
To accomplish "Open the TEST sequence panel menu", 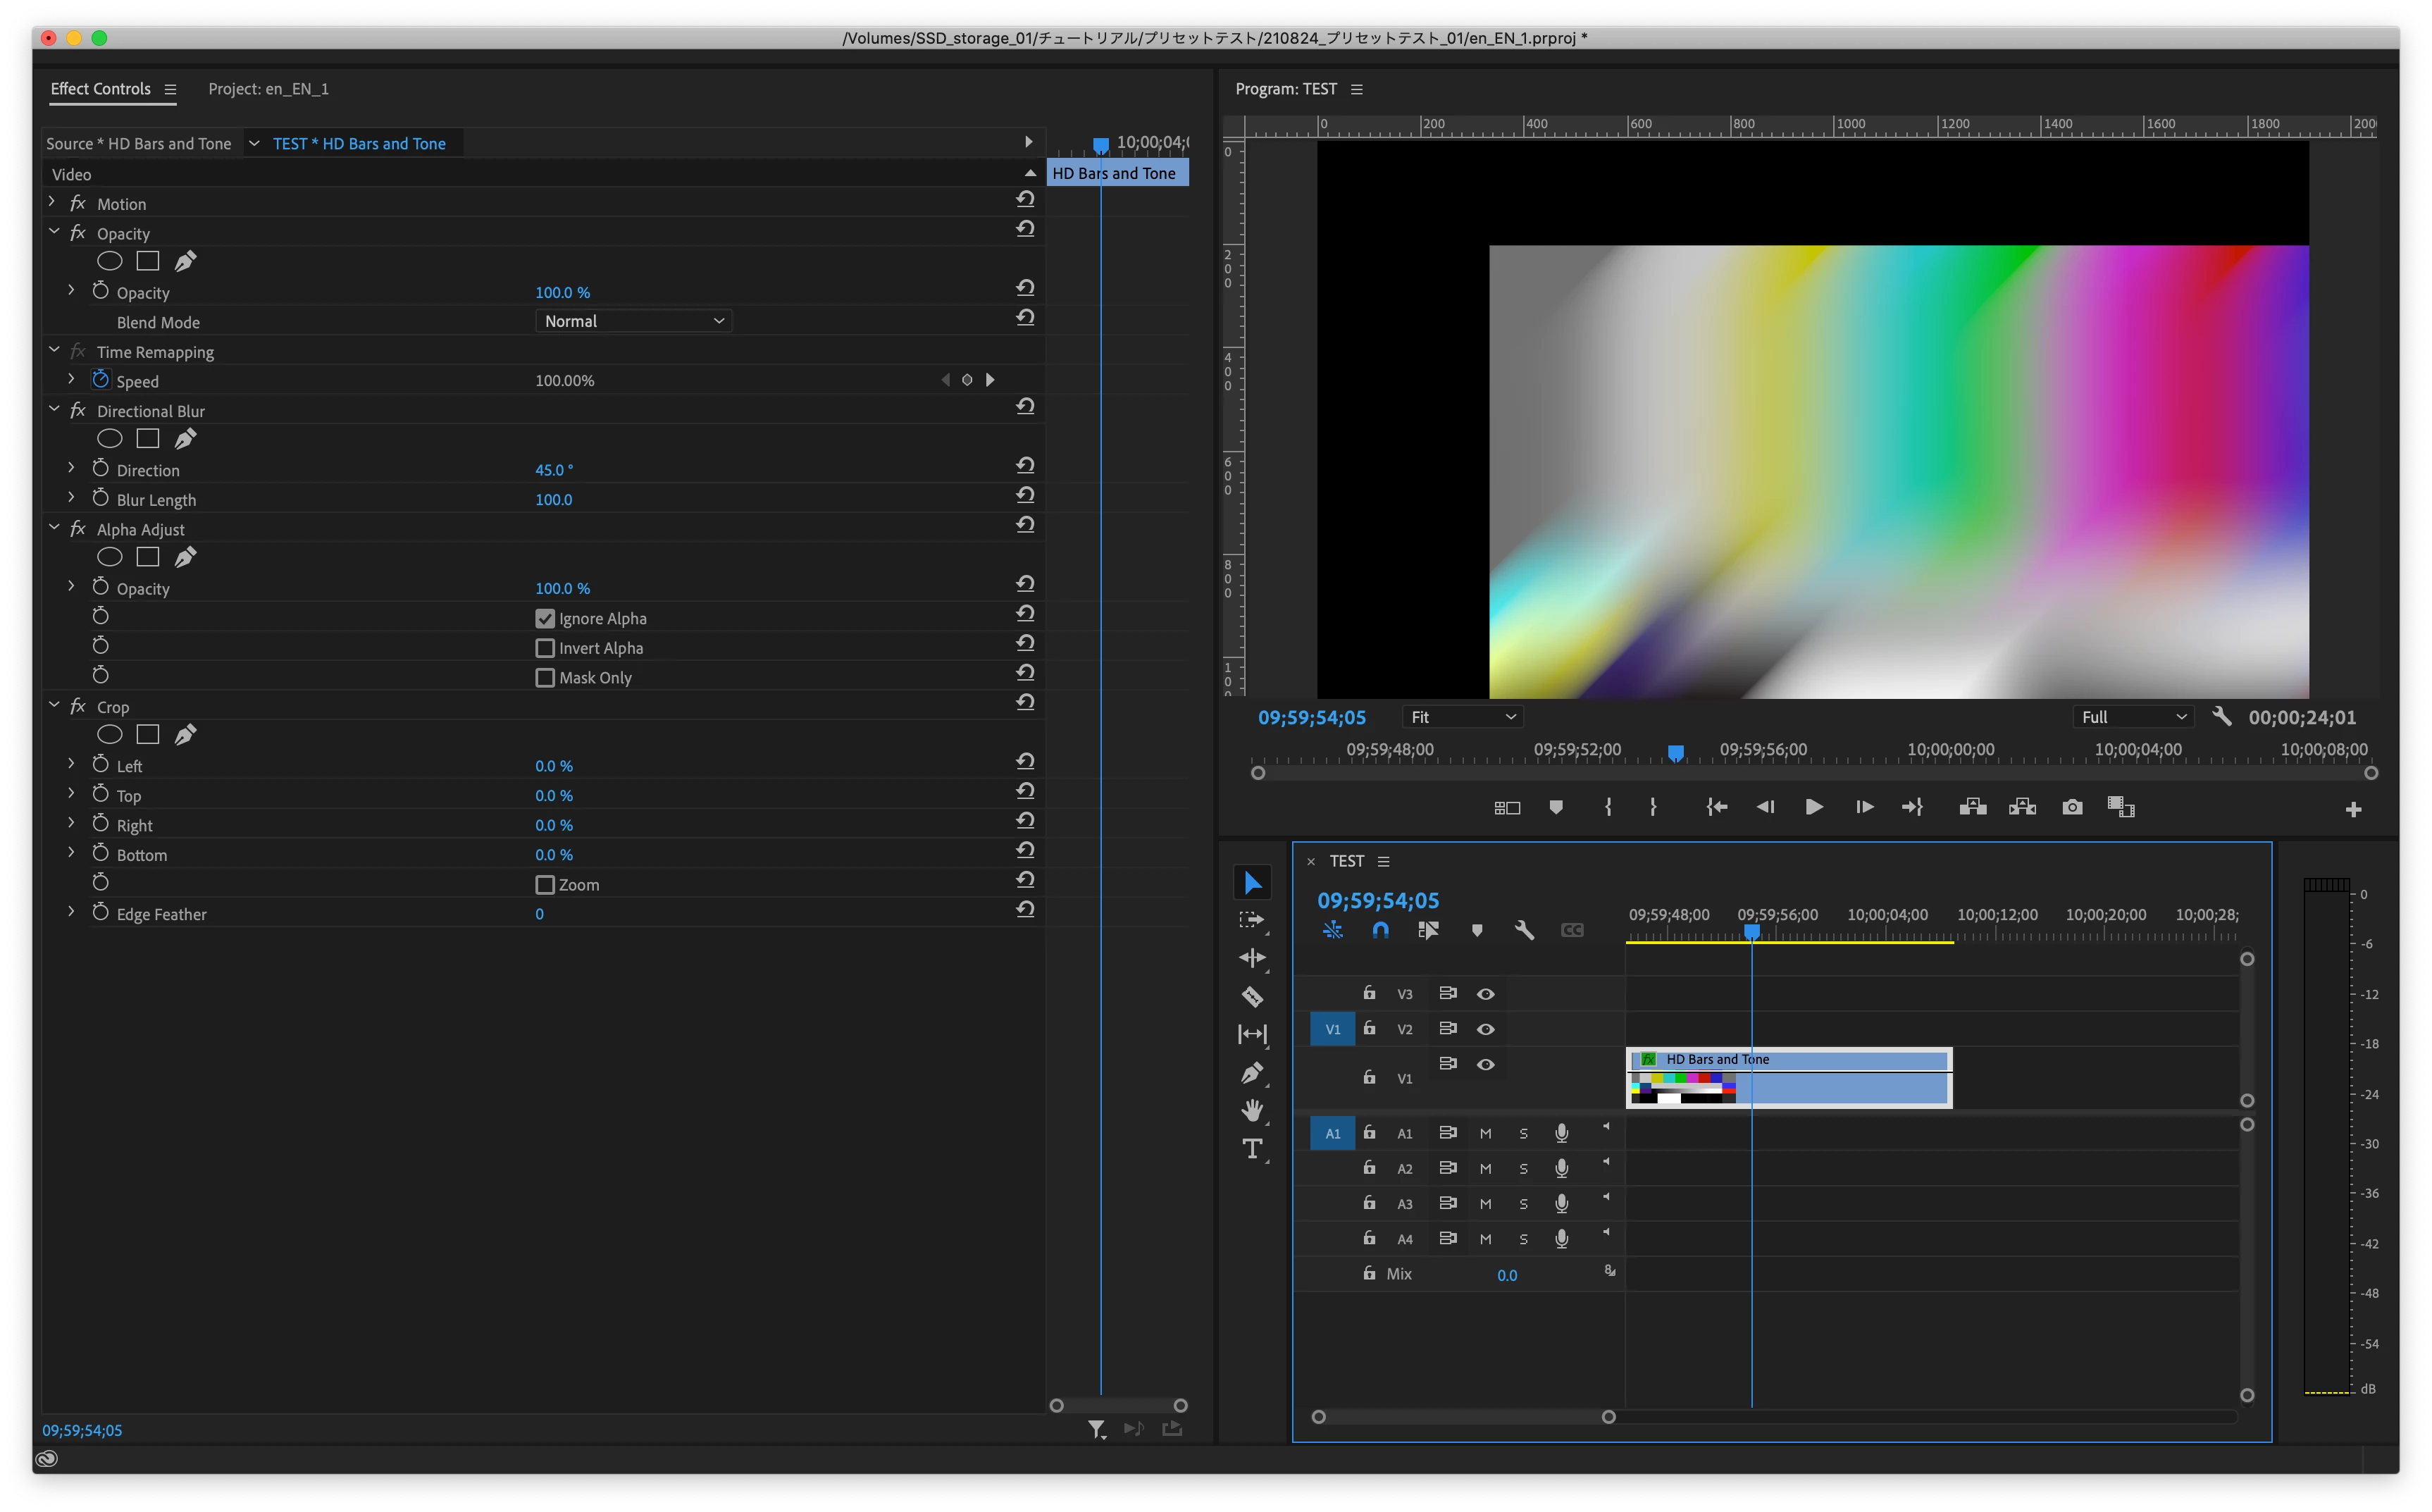I will tap(1384, 861).
